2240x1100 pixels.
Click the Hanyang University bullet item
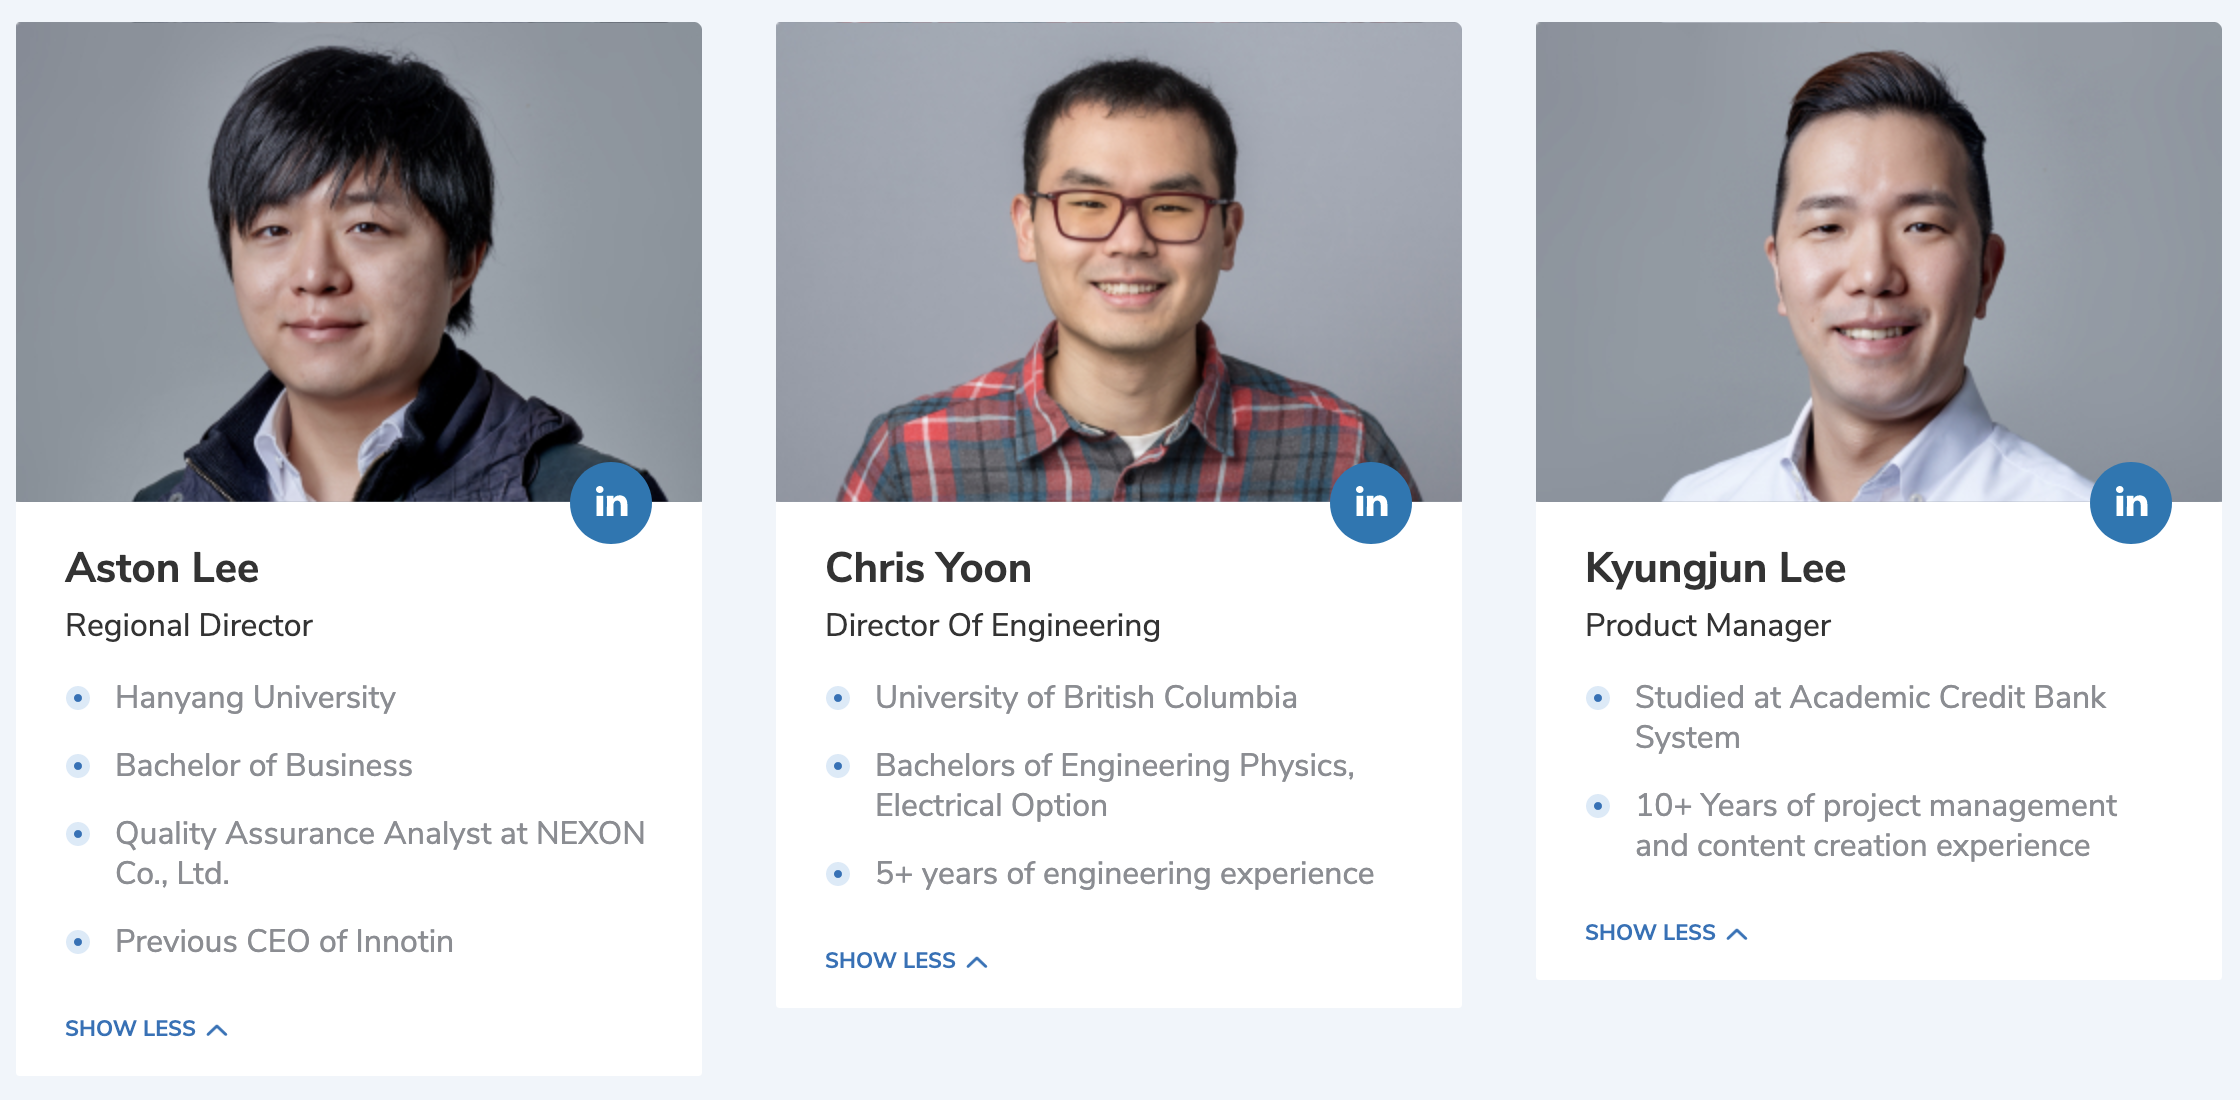click(255, 697)
